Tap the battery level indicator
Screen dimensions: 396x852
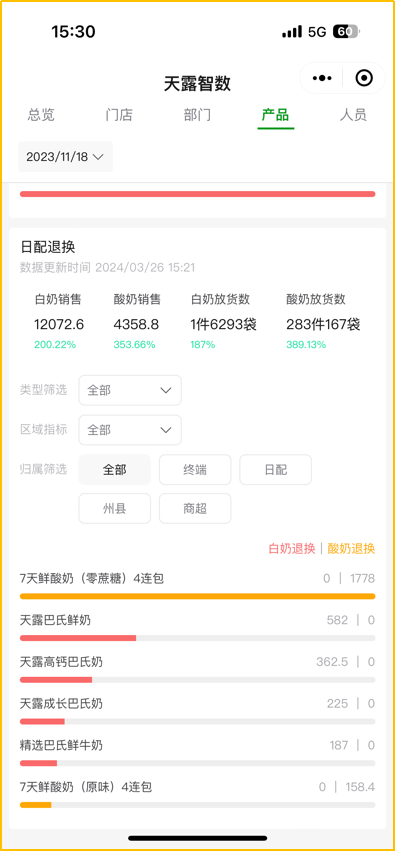(x=346, y=32)
